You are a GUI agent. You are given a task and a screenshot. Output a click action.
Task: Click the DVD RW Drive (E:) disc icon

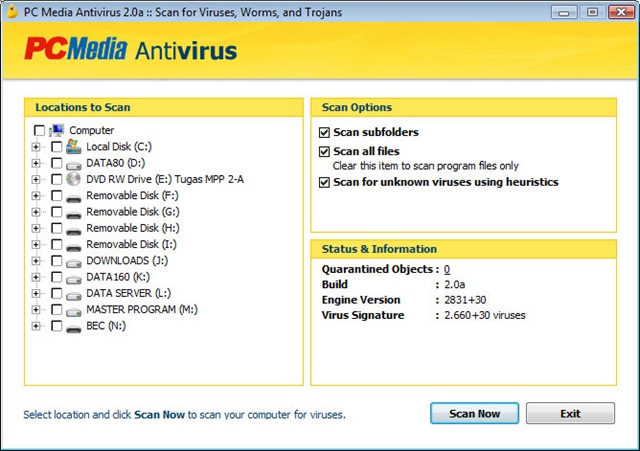pos(73,179)
